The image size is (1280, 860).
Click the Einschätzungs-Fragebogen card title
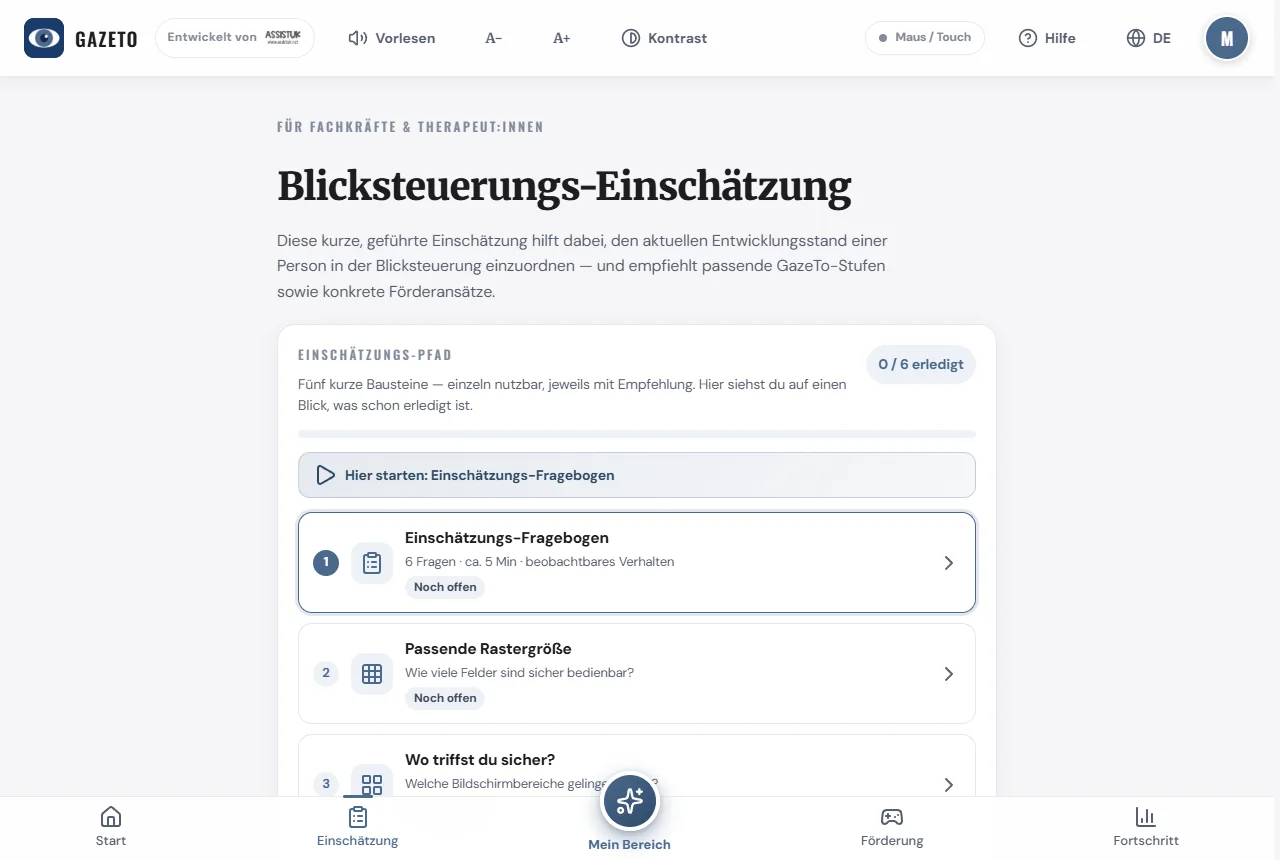point(507,538)
